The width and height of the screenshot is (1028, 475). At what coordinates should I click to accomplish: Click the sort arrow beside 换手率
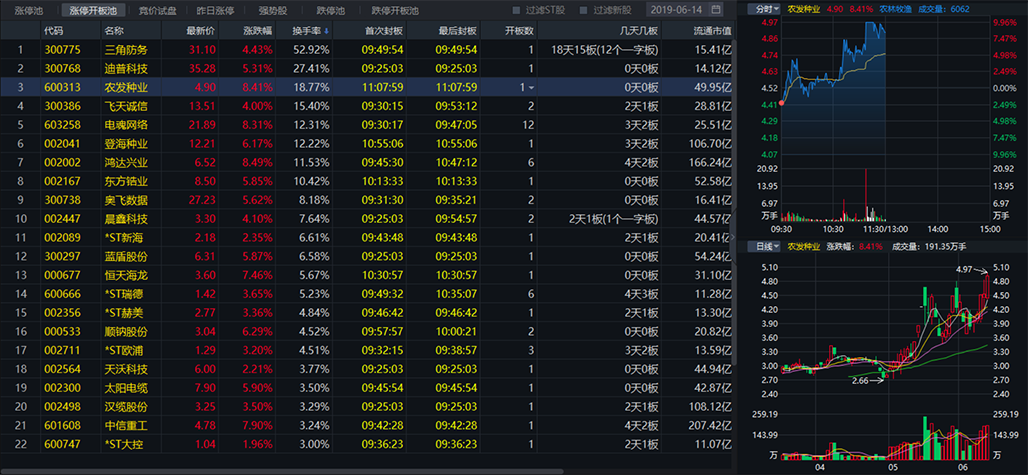click(326, 31)
